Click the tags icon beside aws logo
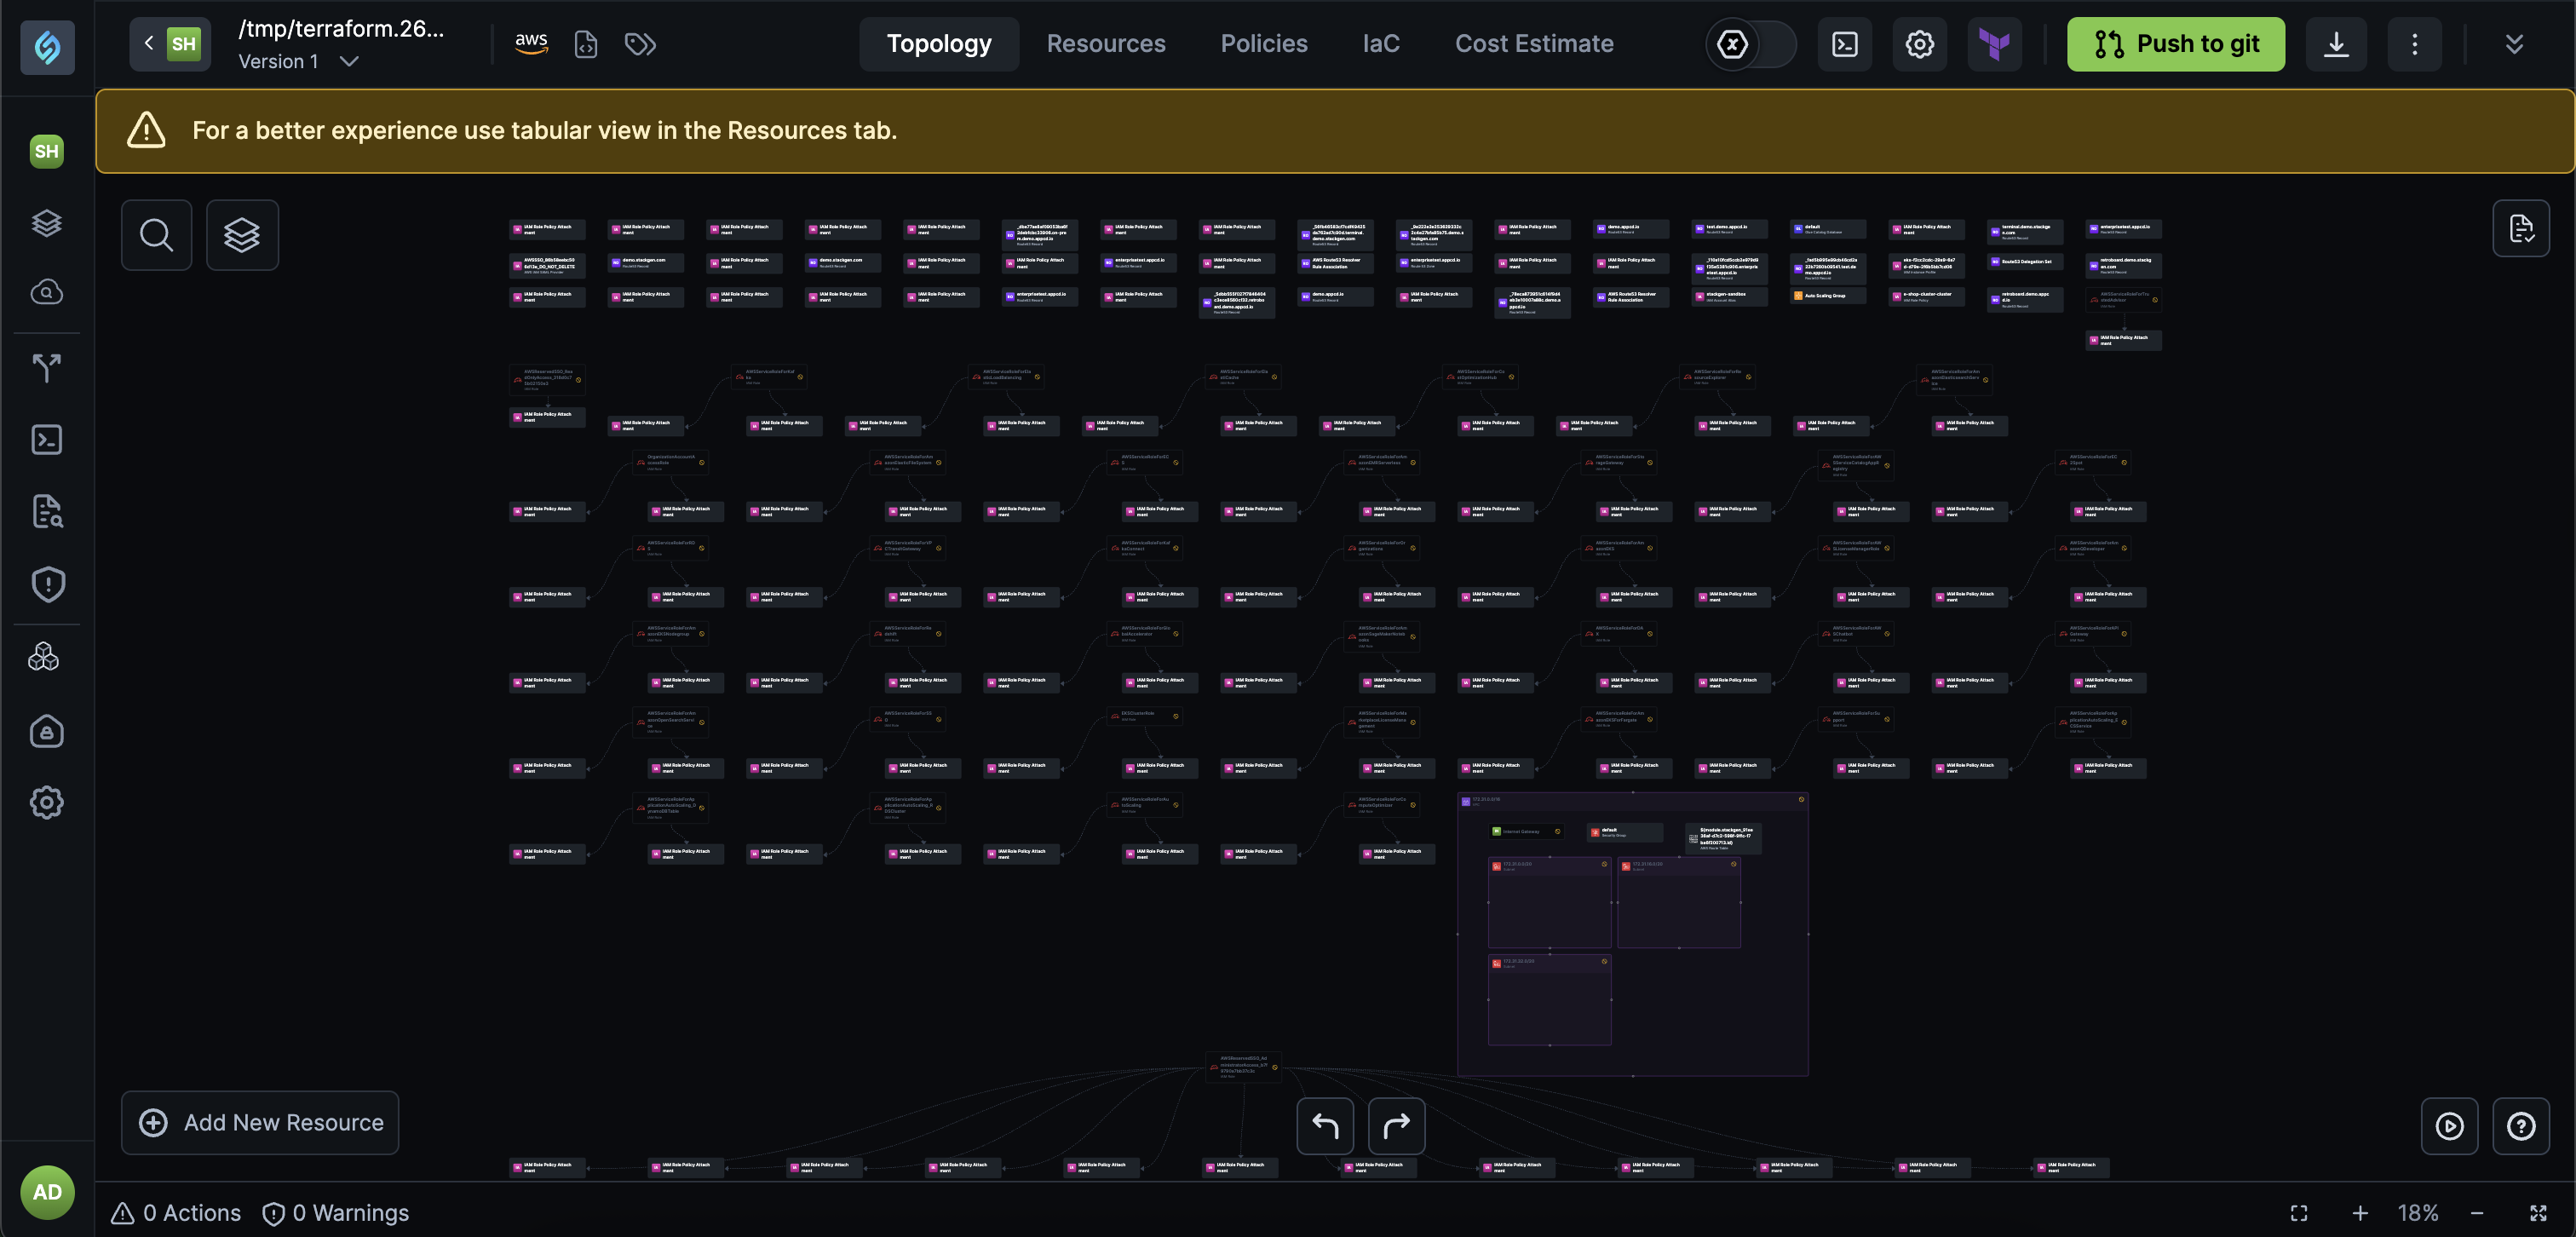This screenshot has height=1237, width=2576. (640, 44)
